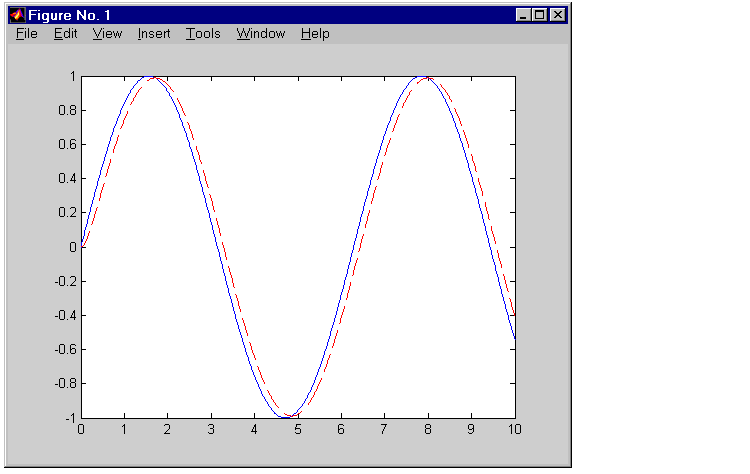
Task: Click y-axis tick label 0.4
Action: point(66,178)
